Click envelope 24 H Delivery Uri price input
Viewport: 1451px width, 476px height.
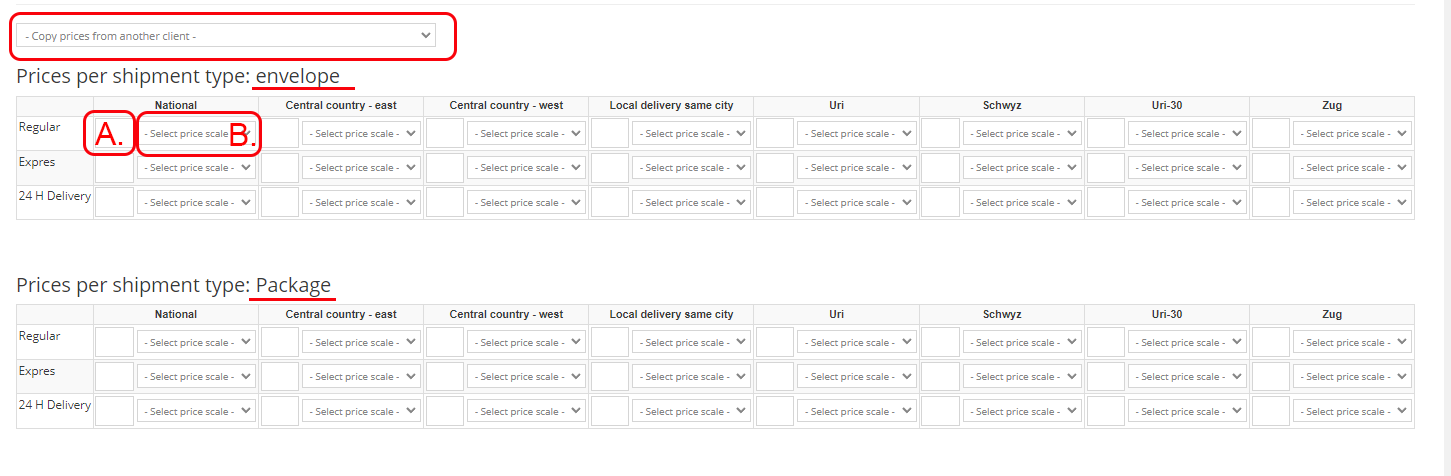775,202
